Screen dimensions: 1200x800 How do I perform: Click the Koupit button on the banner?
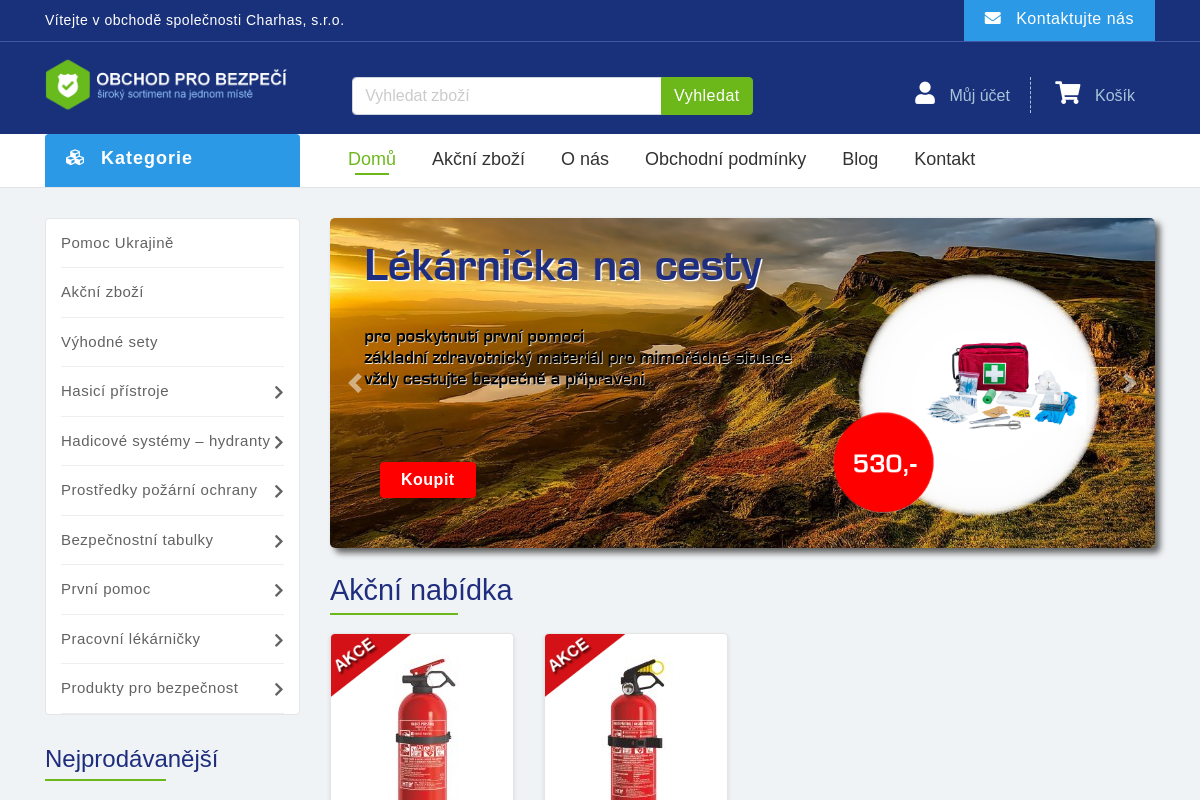(x=428, y=480)
